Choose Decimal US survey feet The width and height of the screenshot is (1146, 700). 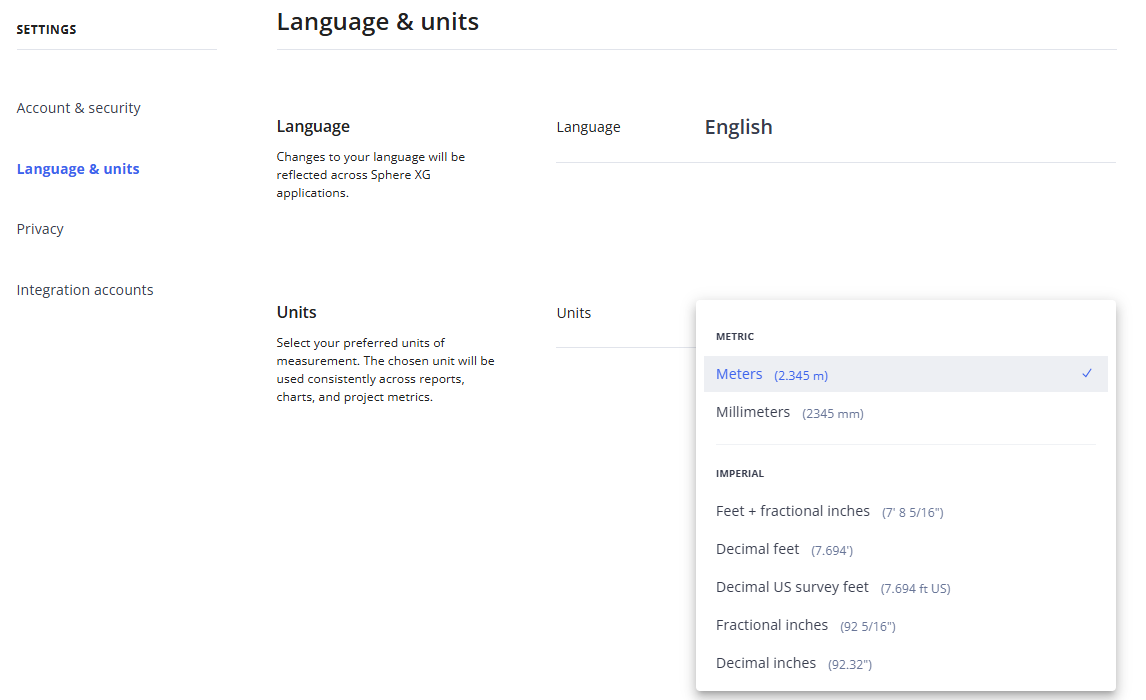click(792, 587)
